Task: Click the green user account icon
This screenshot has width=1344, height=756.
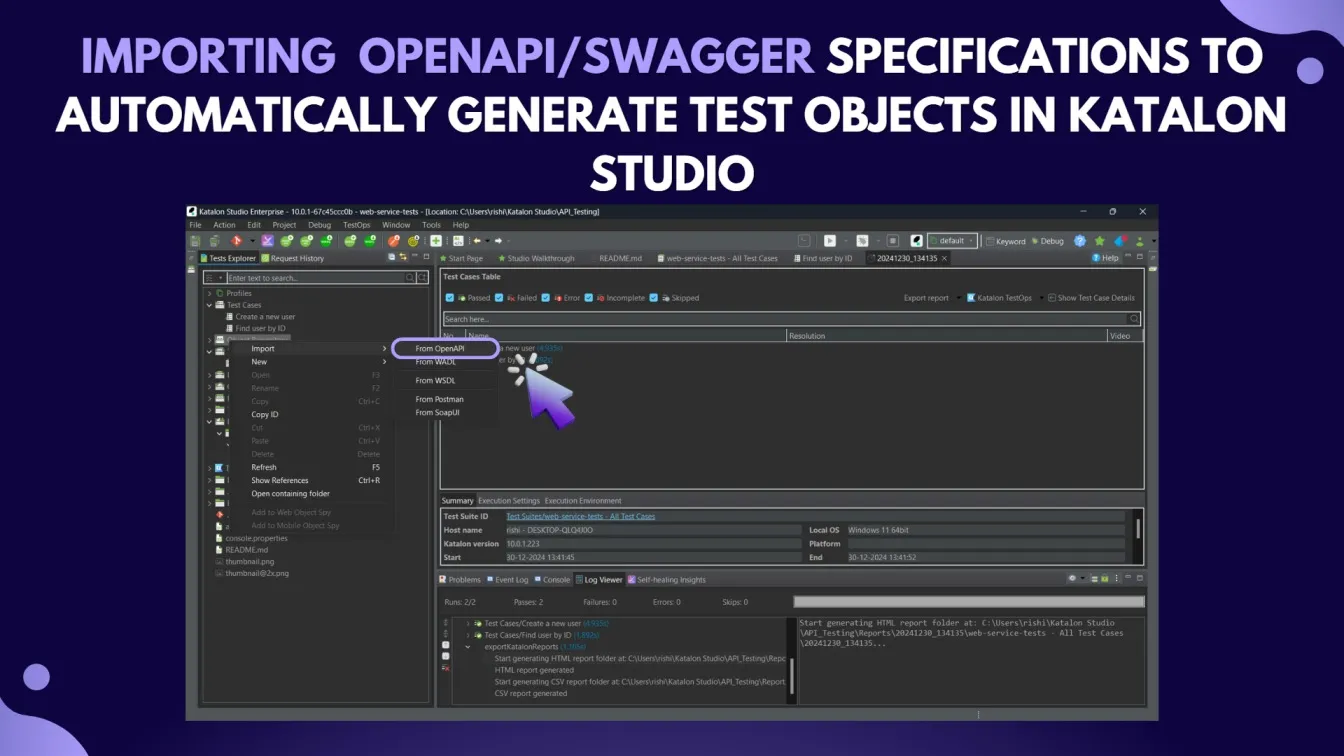Action: [x=1140, y=241]
